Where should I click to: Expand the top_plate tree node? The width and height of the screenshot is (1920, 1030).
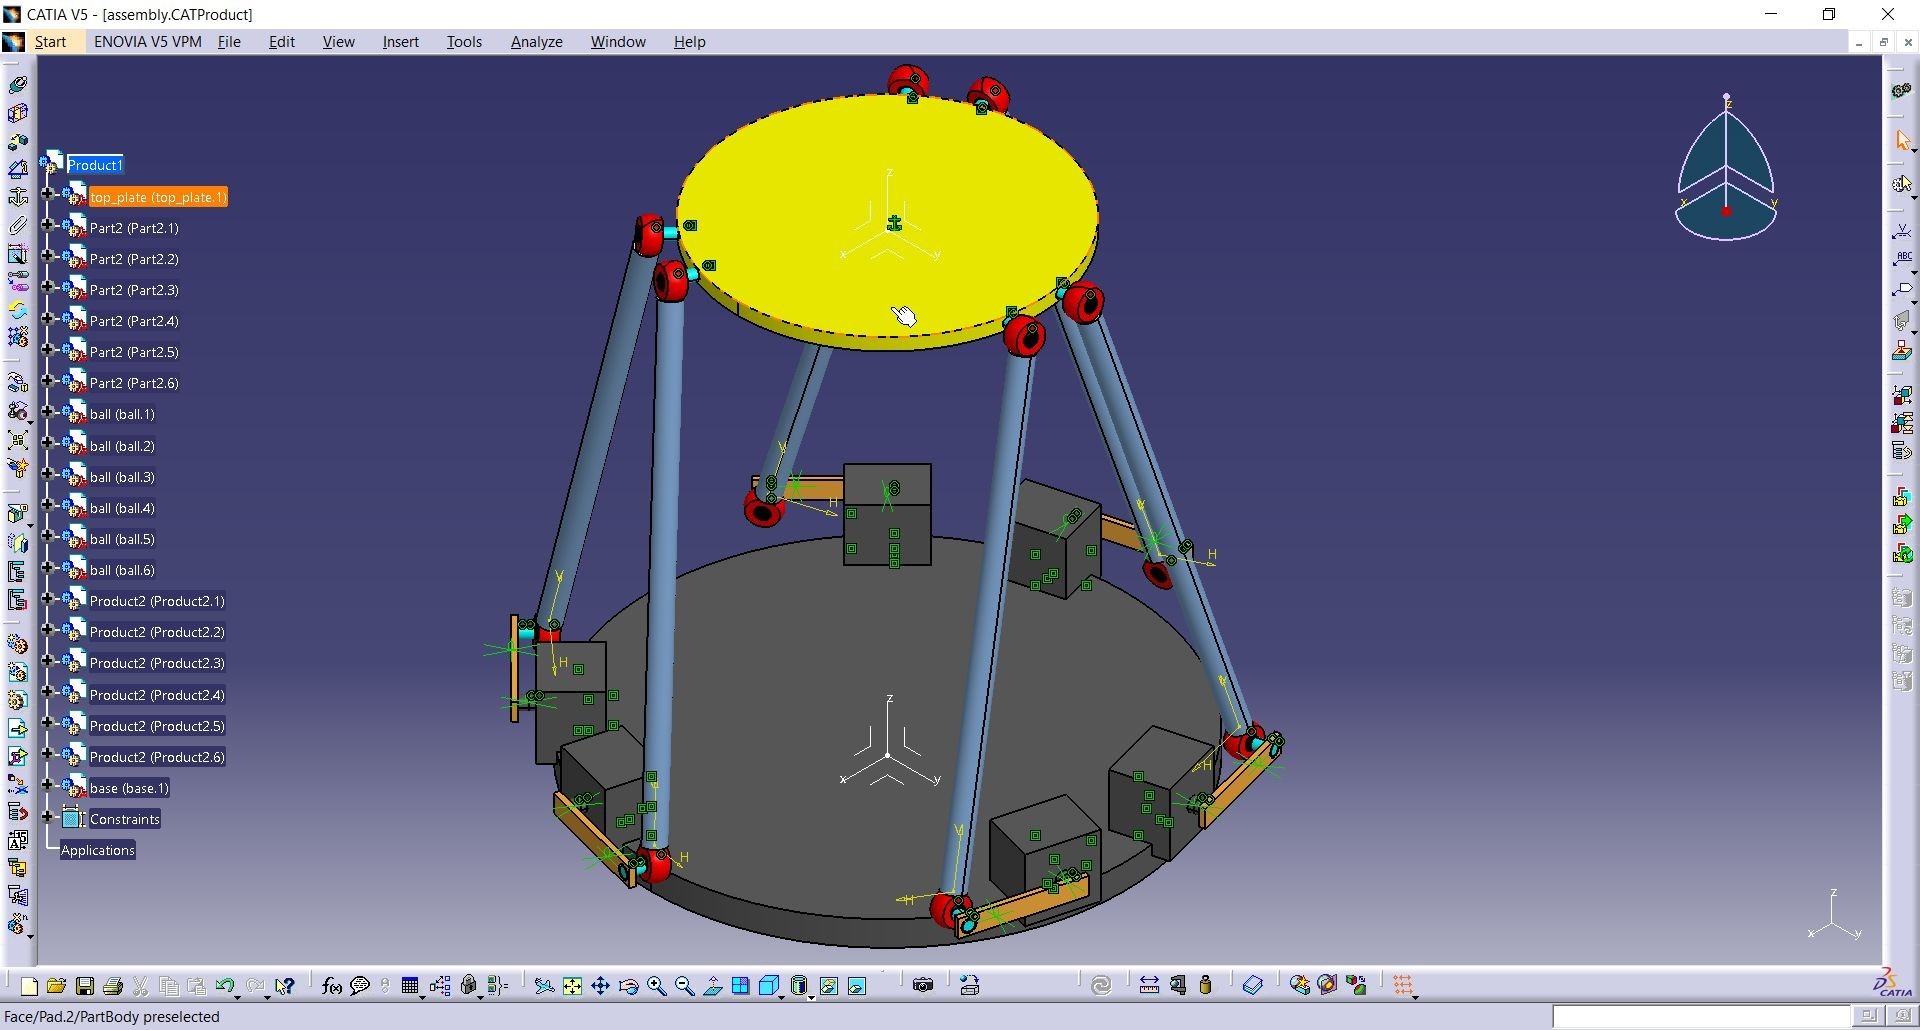[x=47, y=195]
